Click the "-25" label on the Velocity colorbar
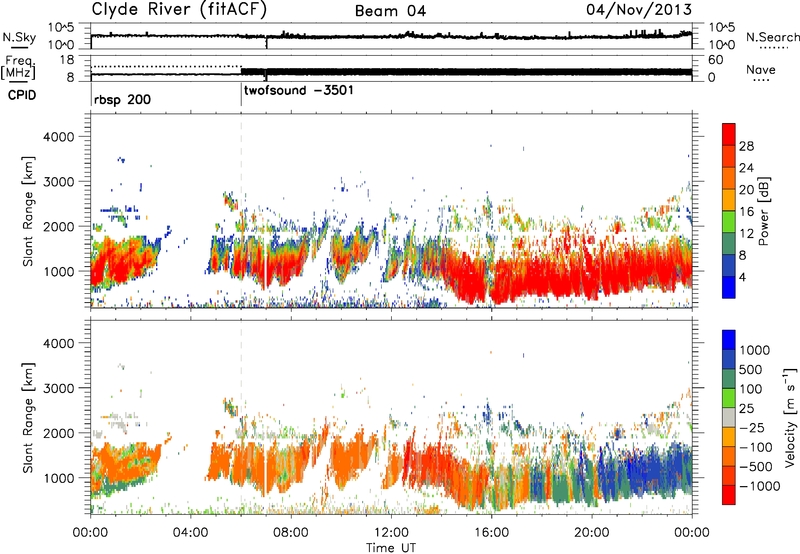Screen dimensions: 800x554 752,428
